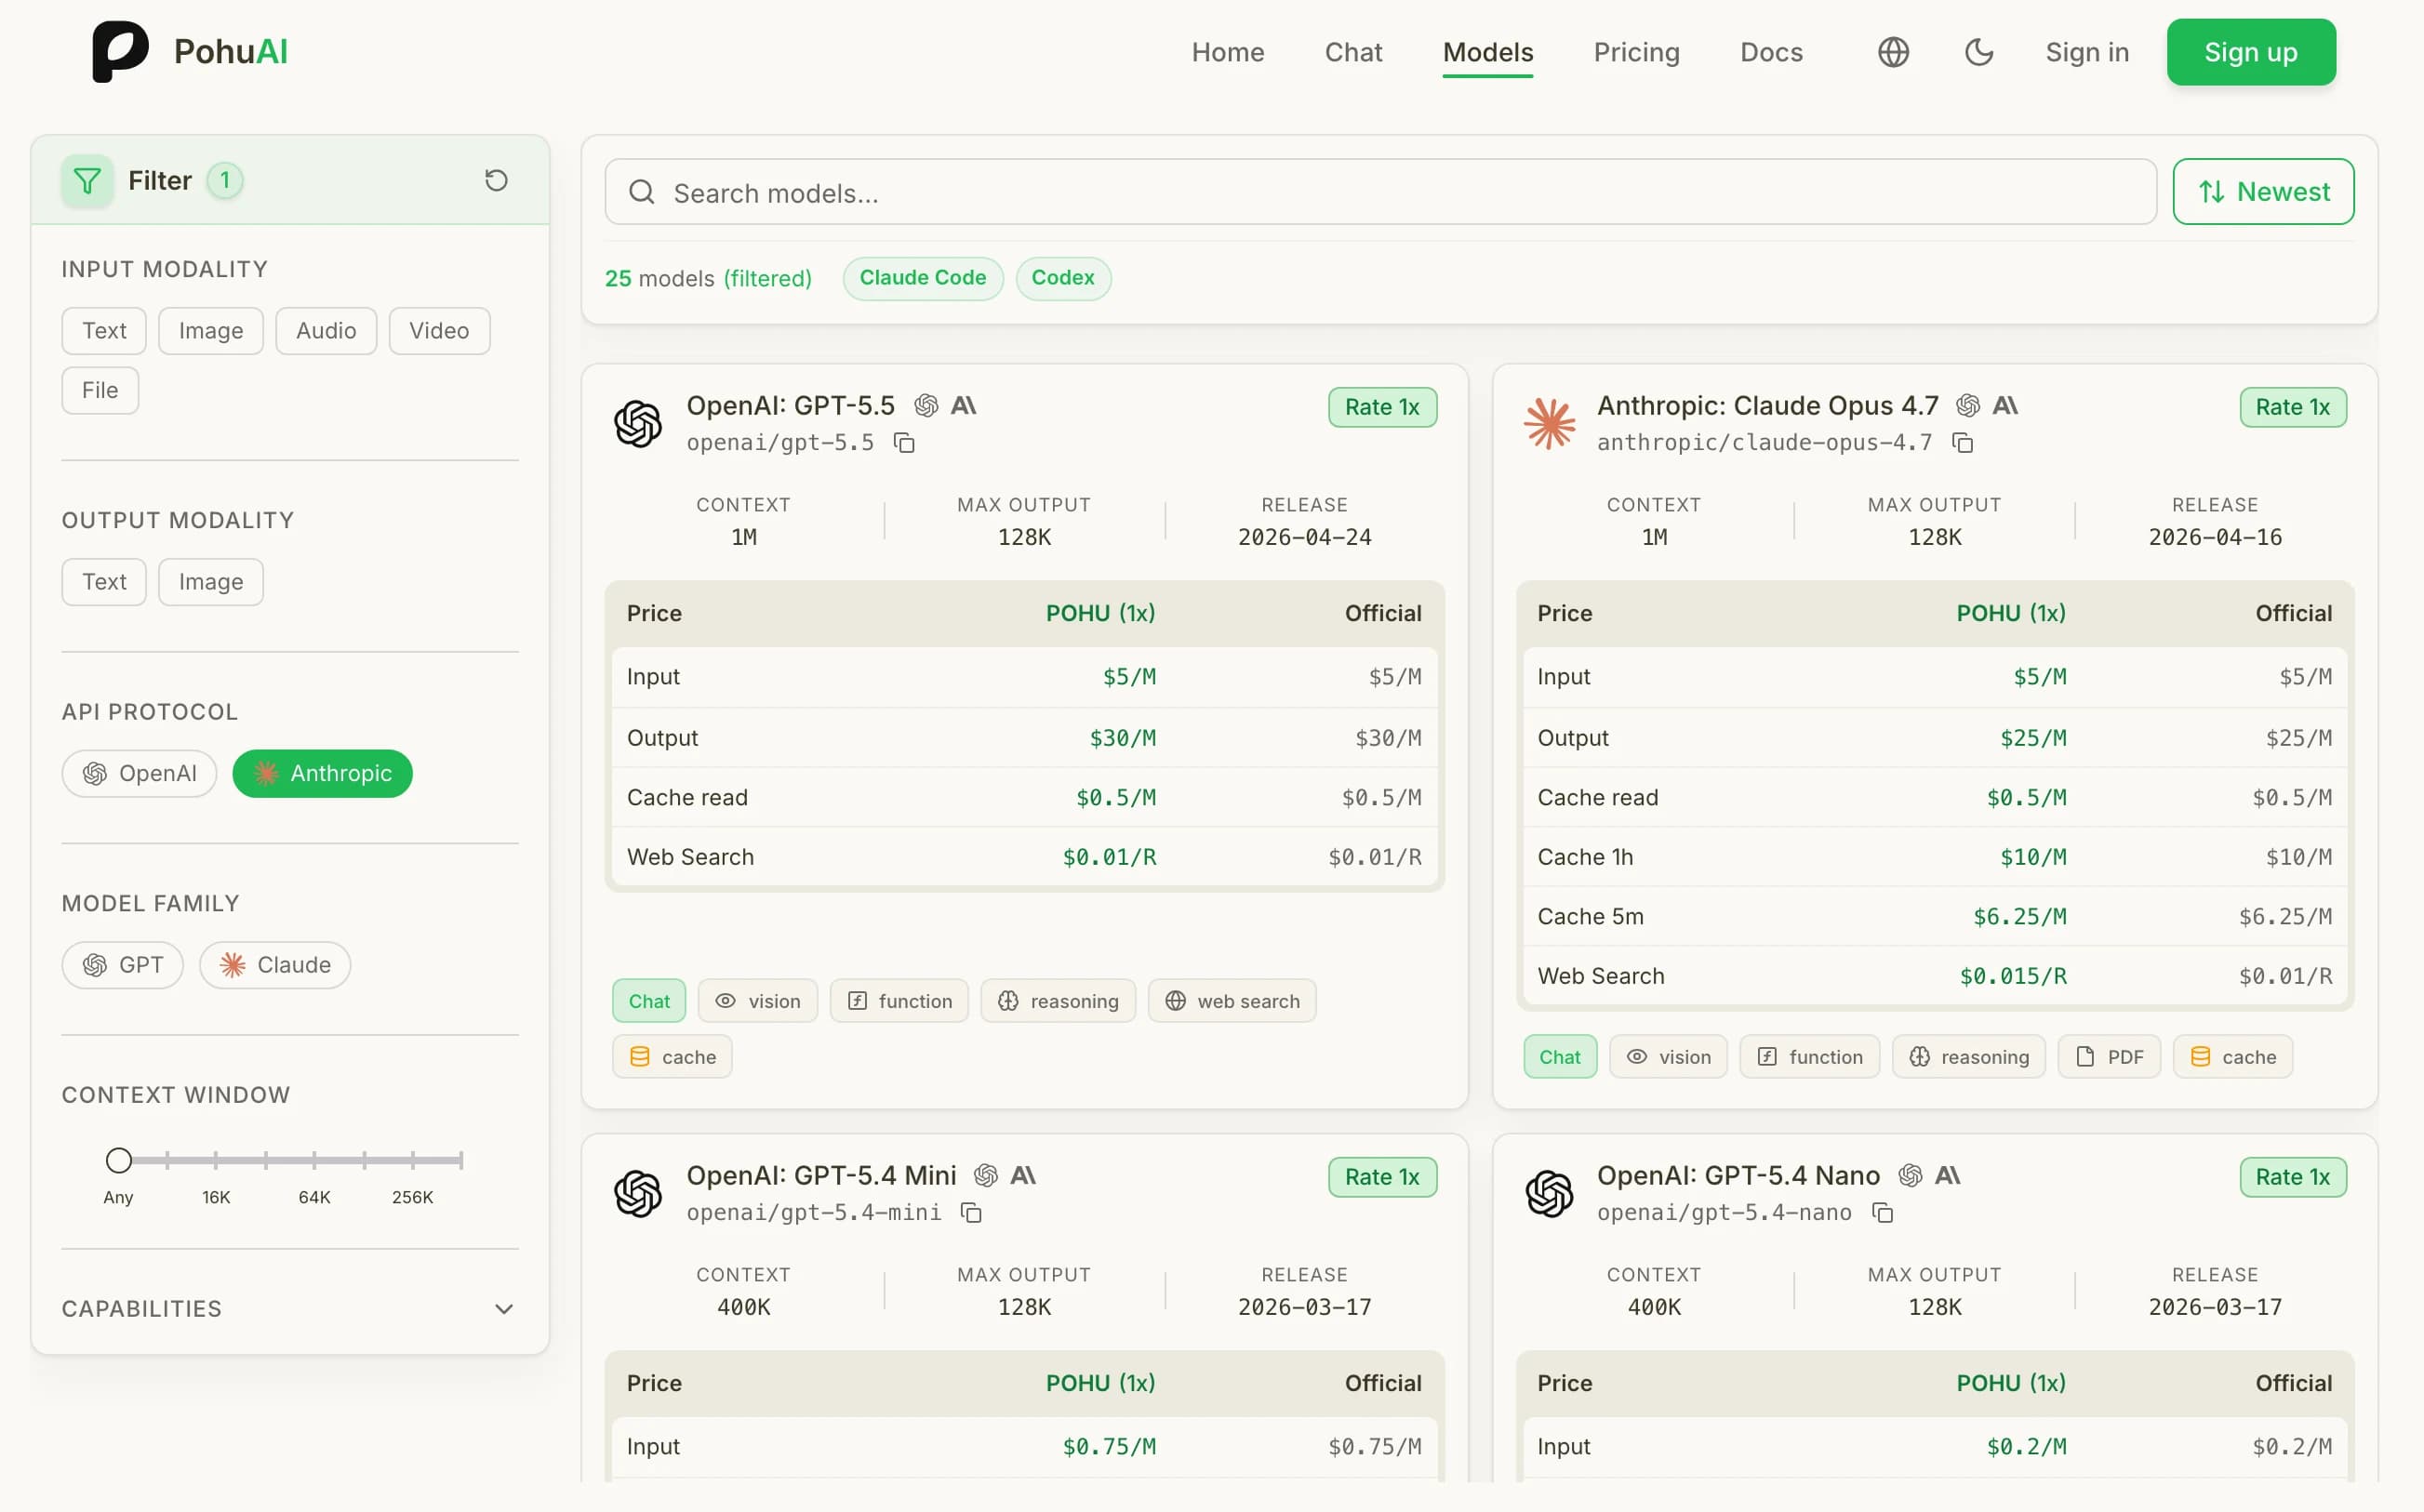Toggle Text input modality filter
This screenshot has height=1512, width=2424.
pyautogui.click(x=104, y=331)
